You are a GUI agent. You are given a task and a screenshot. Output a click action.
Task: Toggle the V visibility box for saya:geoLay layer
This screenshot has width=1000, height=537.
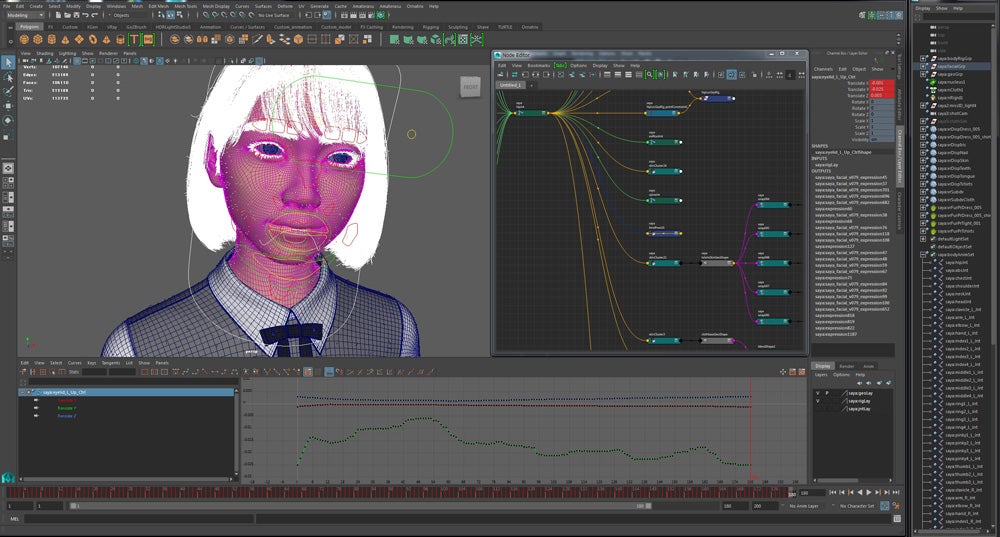[817, 393]
